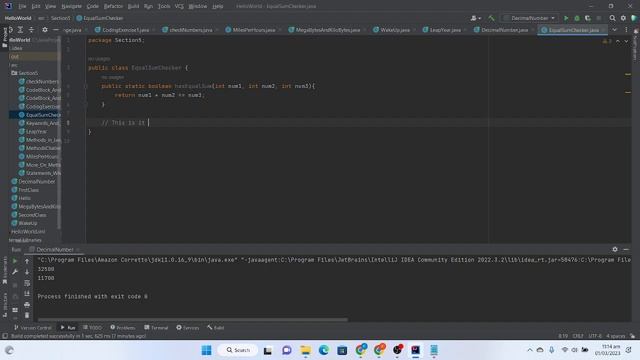Image resolution: width=640 pixels, height=360 pixels.
Task: Click EqualSumChecker breadcrumb in navigation bar
Action: point(100,18)
